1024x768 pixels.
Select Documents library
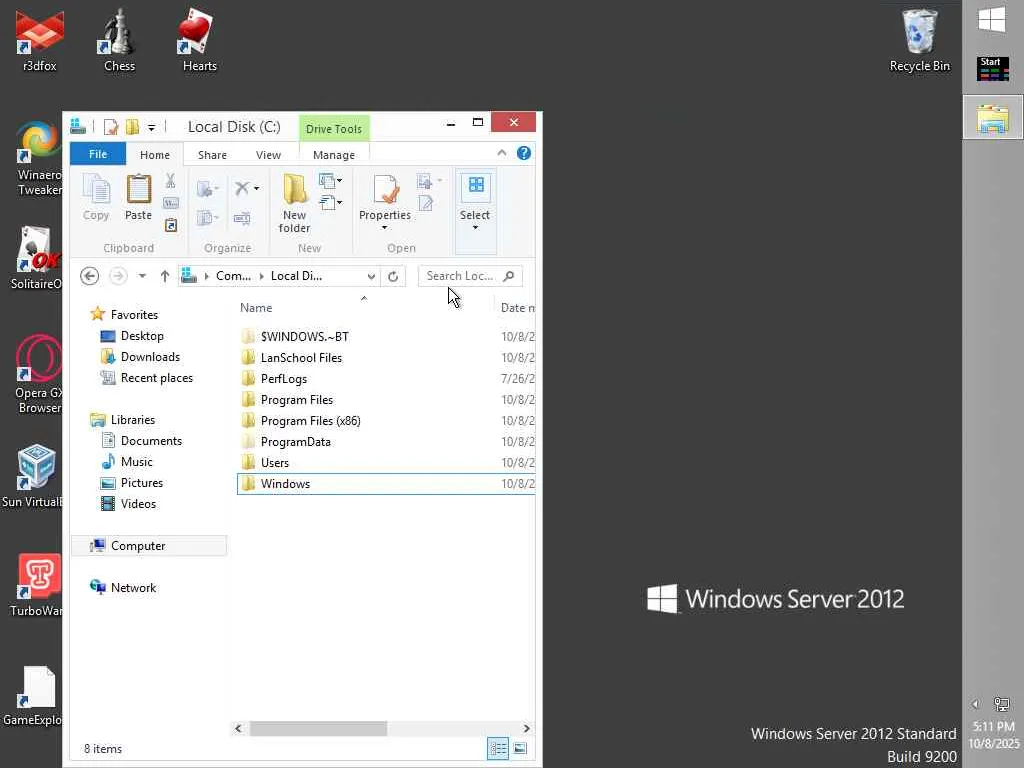[x=151, y=441]
